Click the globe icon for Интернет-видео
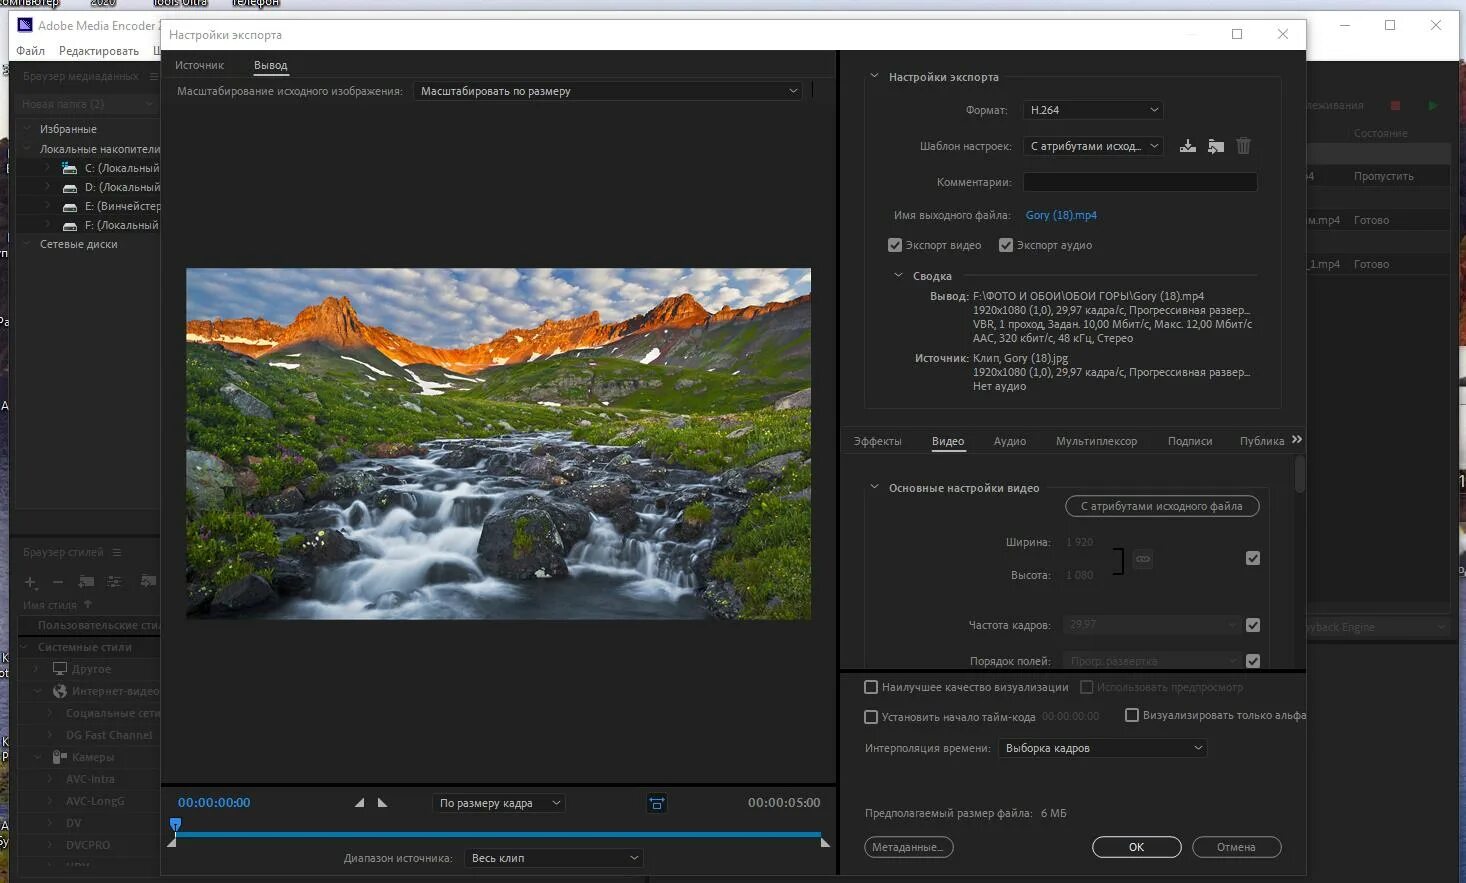The width and height of the screenshot is (1466, 883). click(60, 691)
